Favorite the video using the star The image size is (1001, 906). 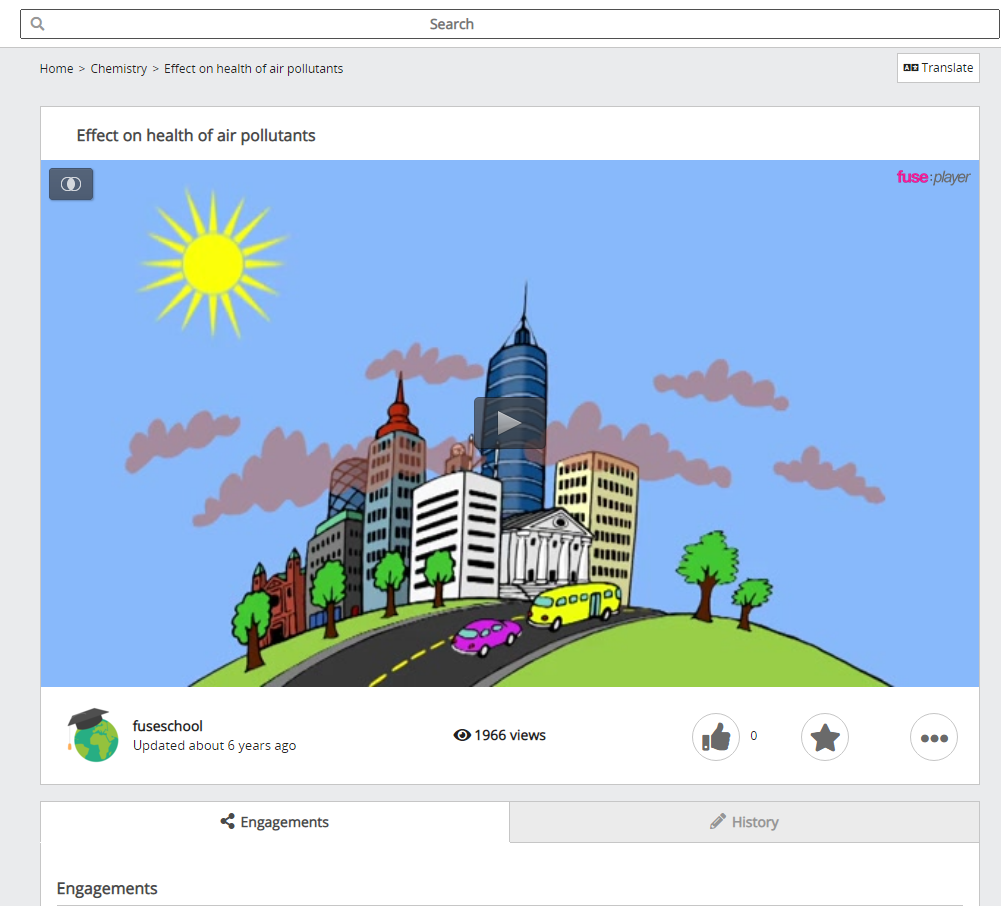[x=824, y=737]
